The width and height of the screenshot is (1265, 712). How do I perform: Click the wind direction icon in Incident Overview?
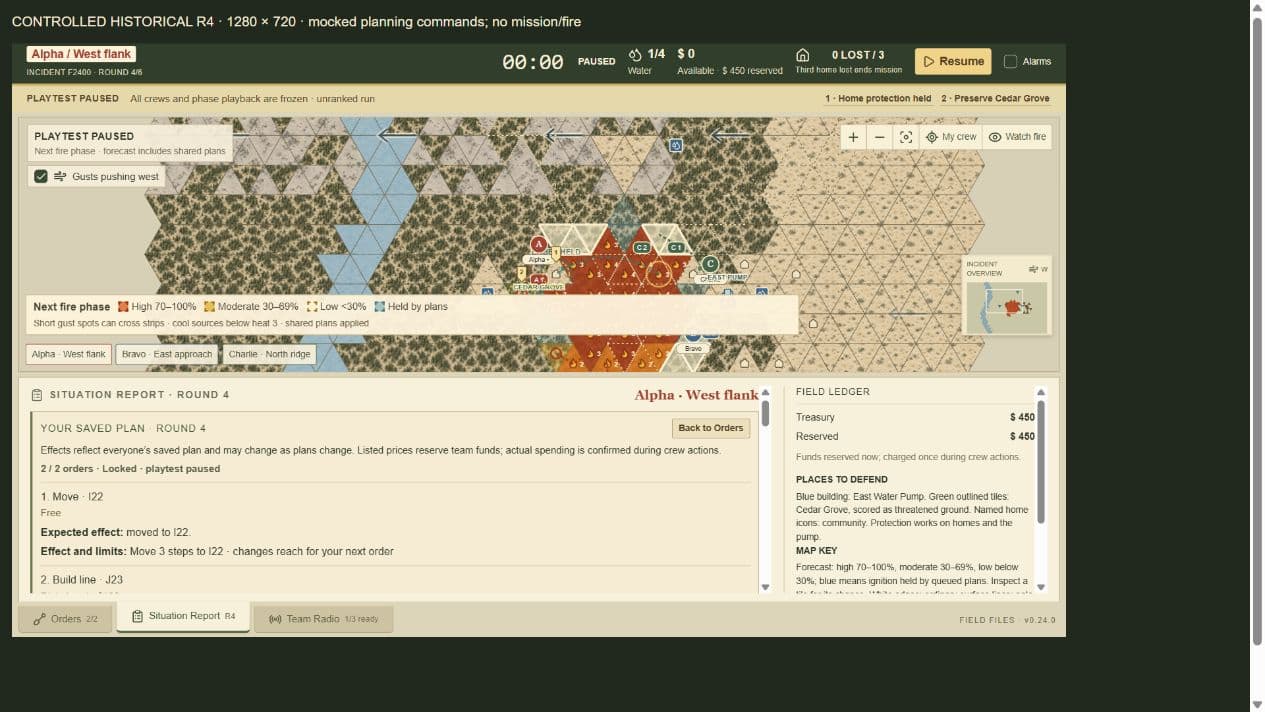[1034, 269]
